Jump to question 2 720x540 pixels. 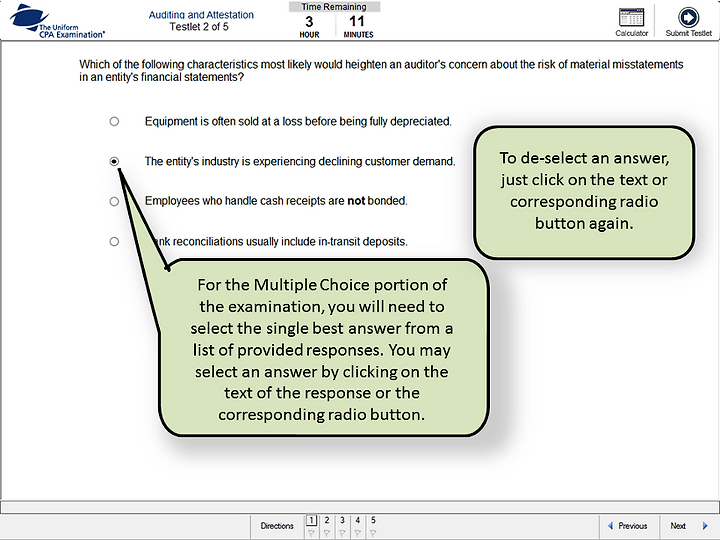[326, 520]
